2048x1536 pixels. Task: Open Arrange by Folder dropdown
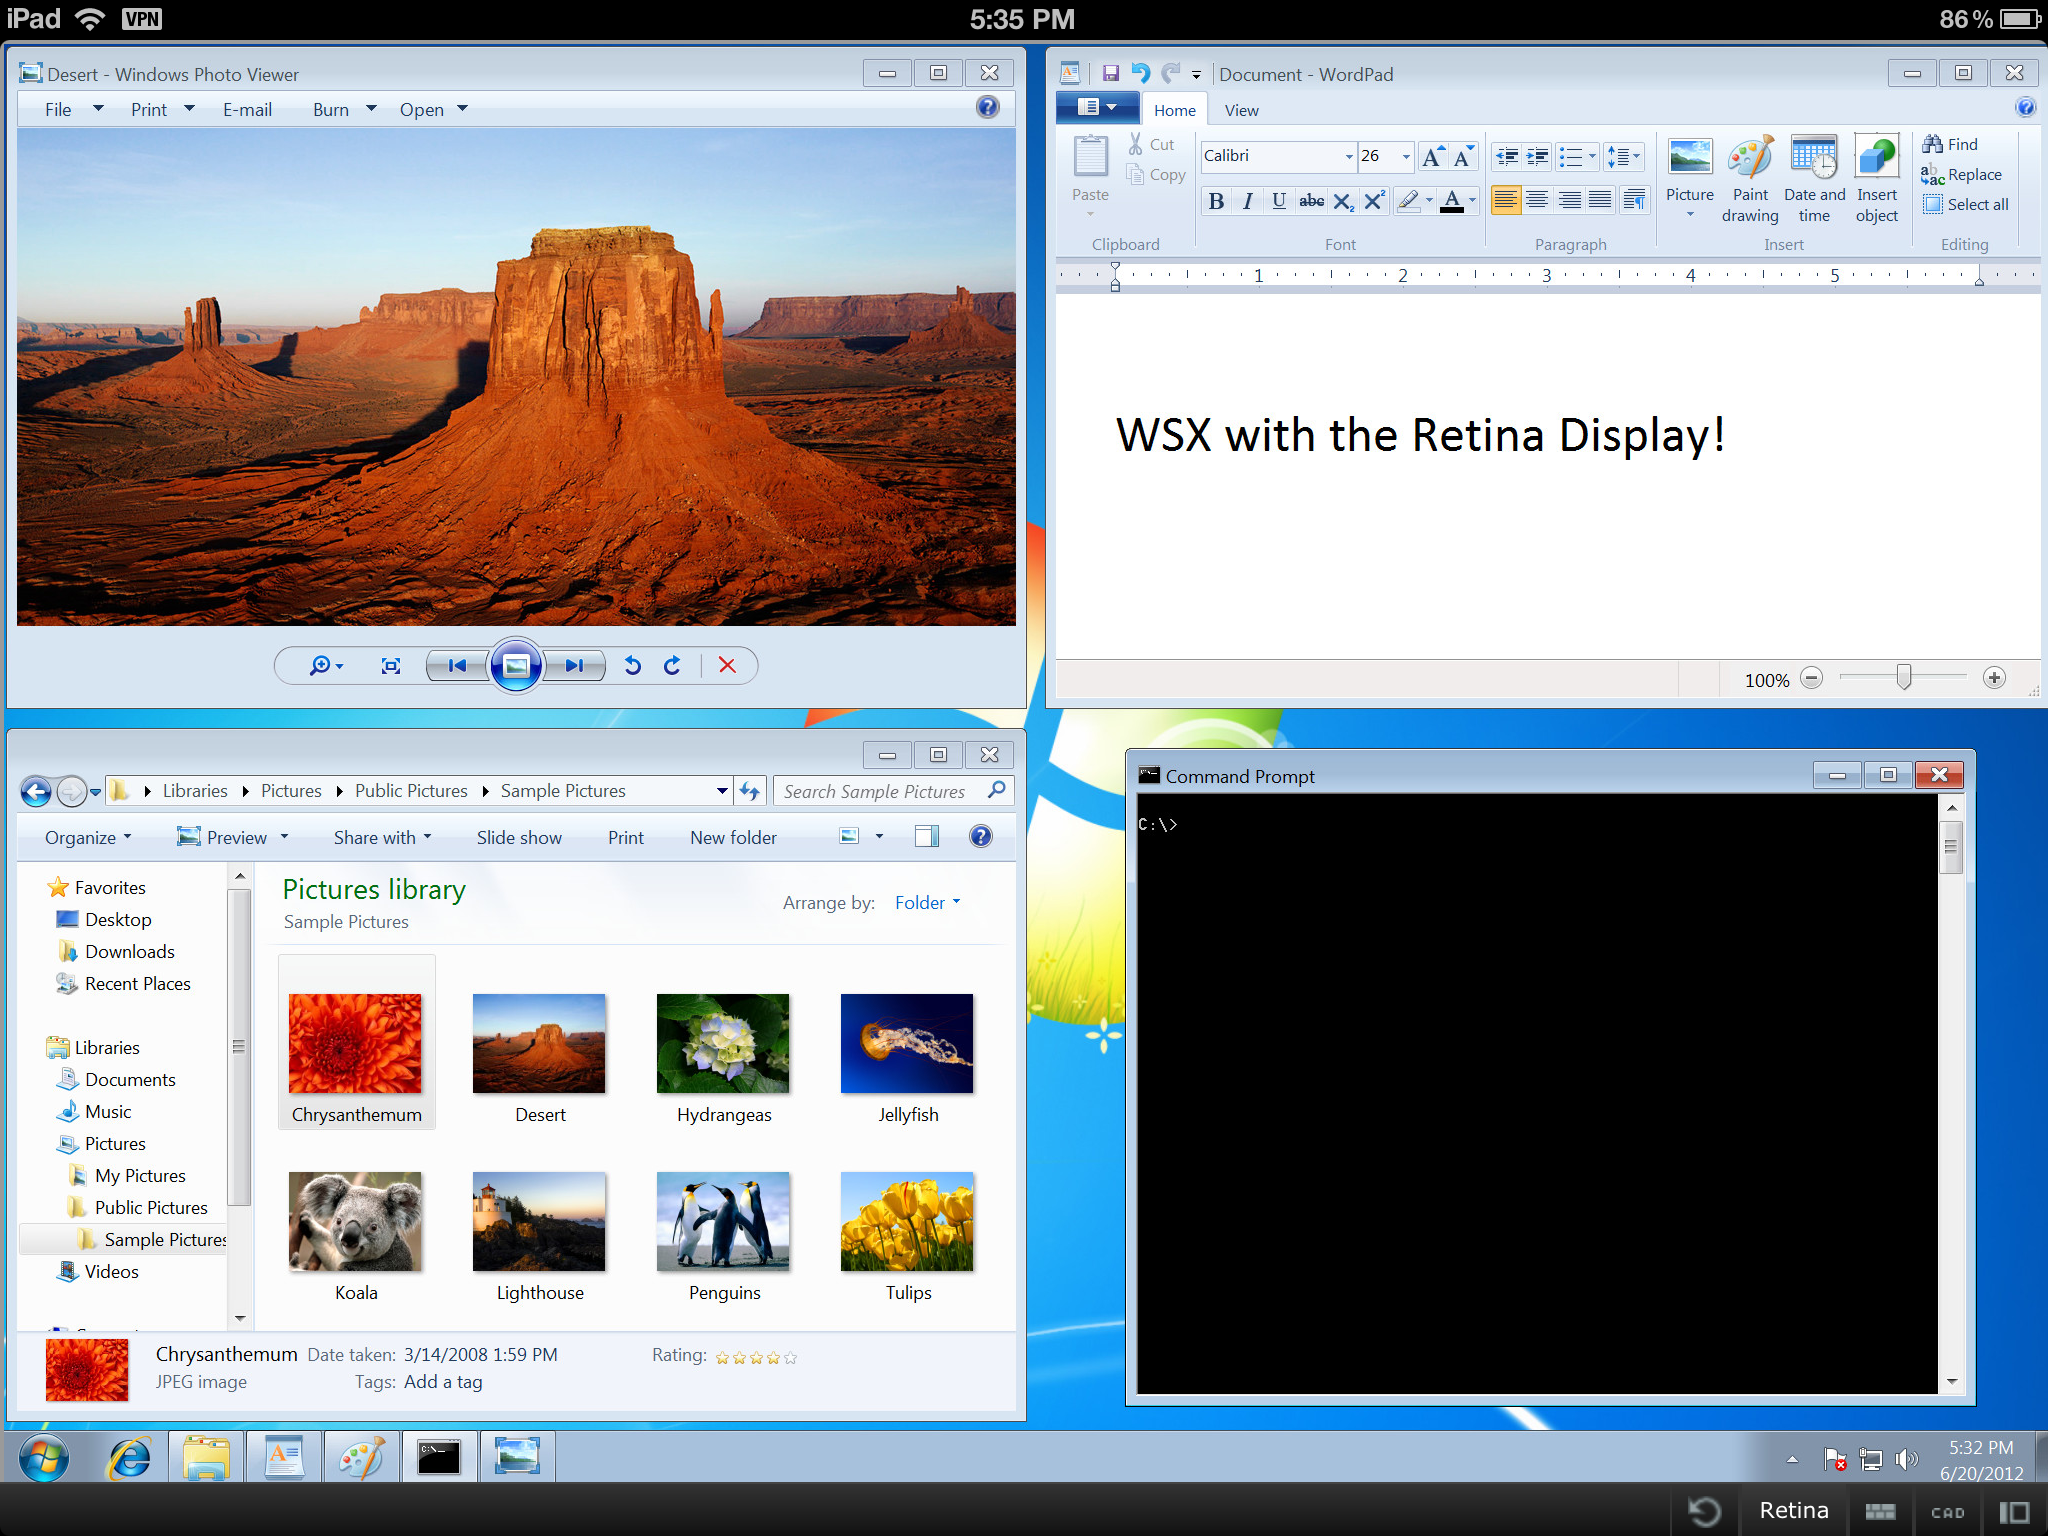click(928, 903)
